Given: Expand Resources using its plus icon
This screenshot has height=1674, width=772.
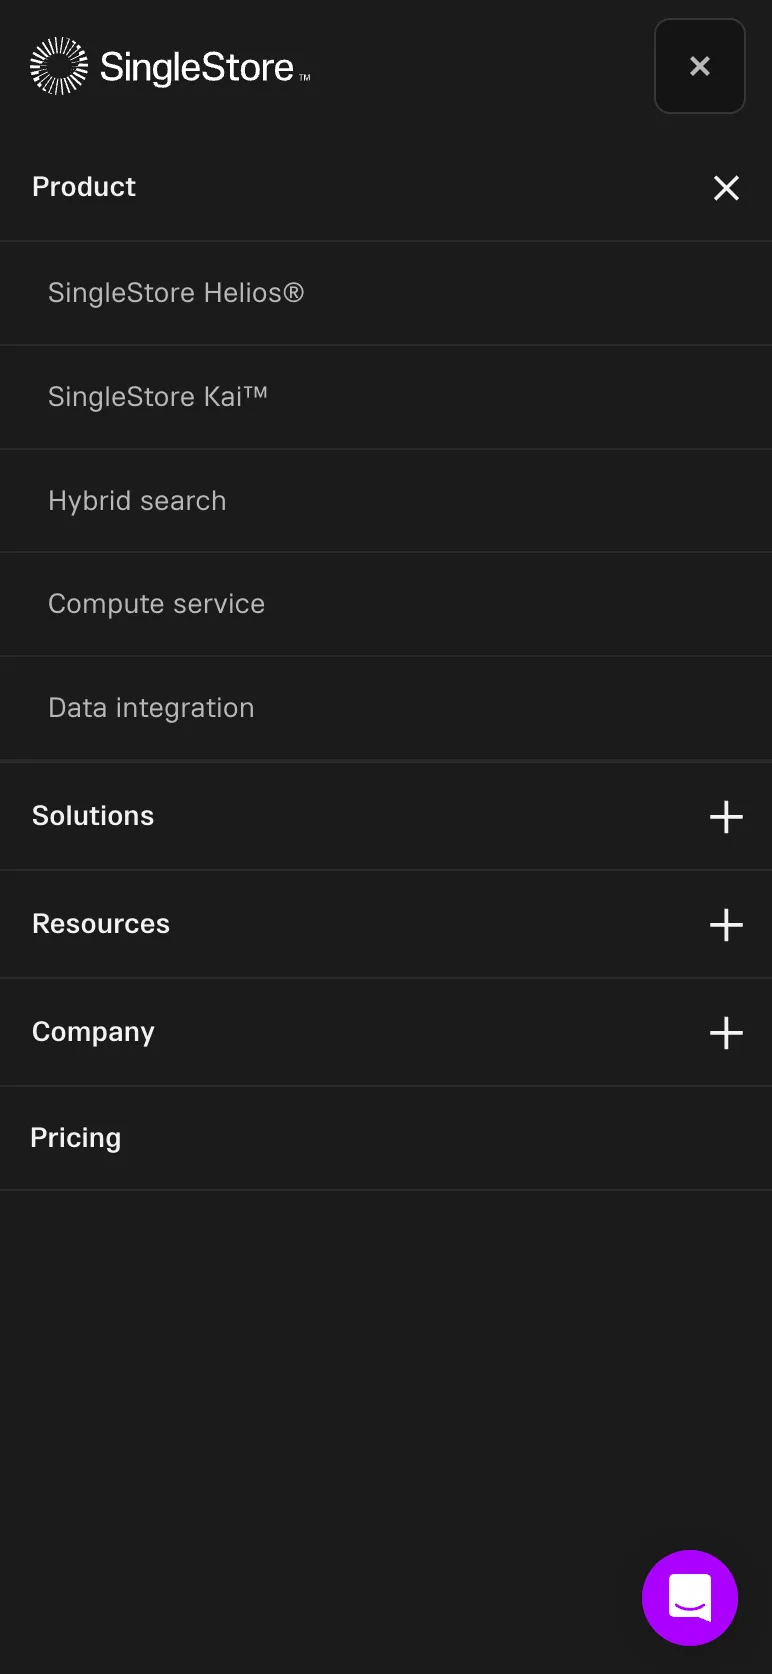Looking at the screenshot, I should (726, 925).
